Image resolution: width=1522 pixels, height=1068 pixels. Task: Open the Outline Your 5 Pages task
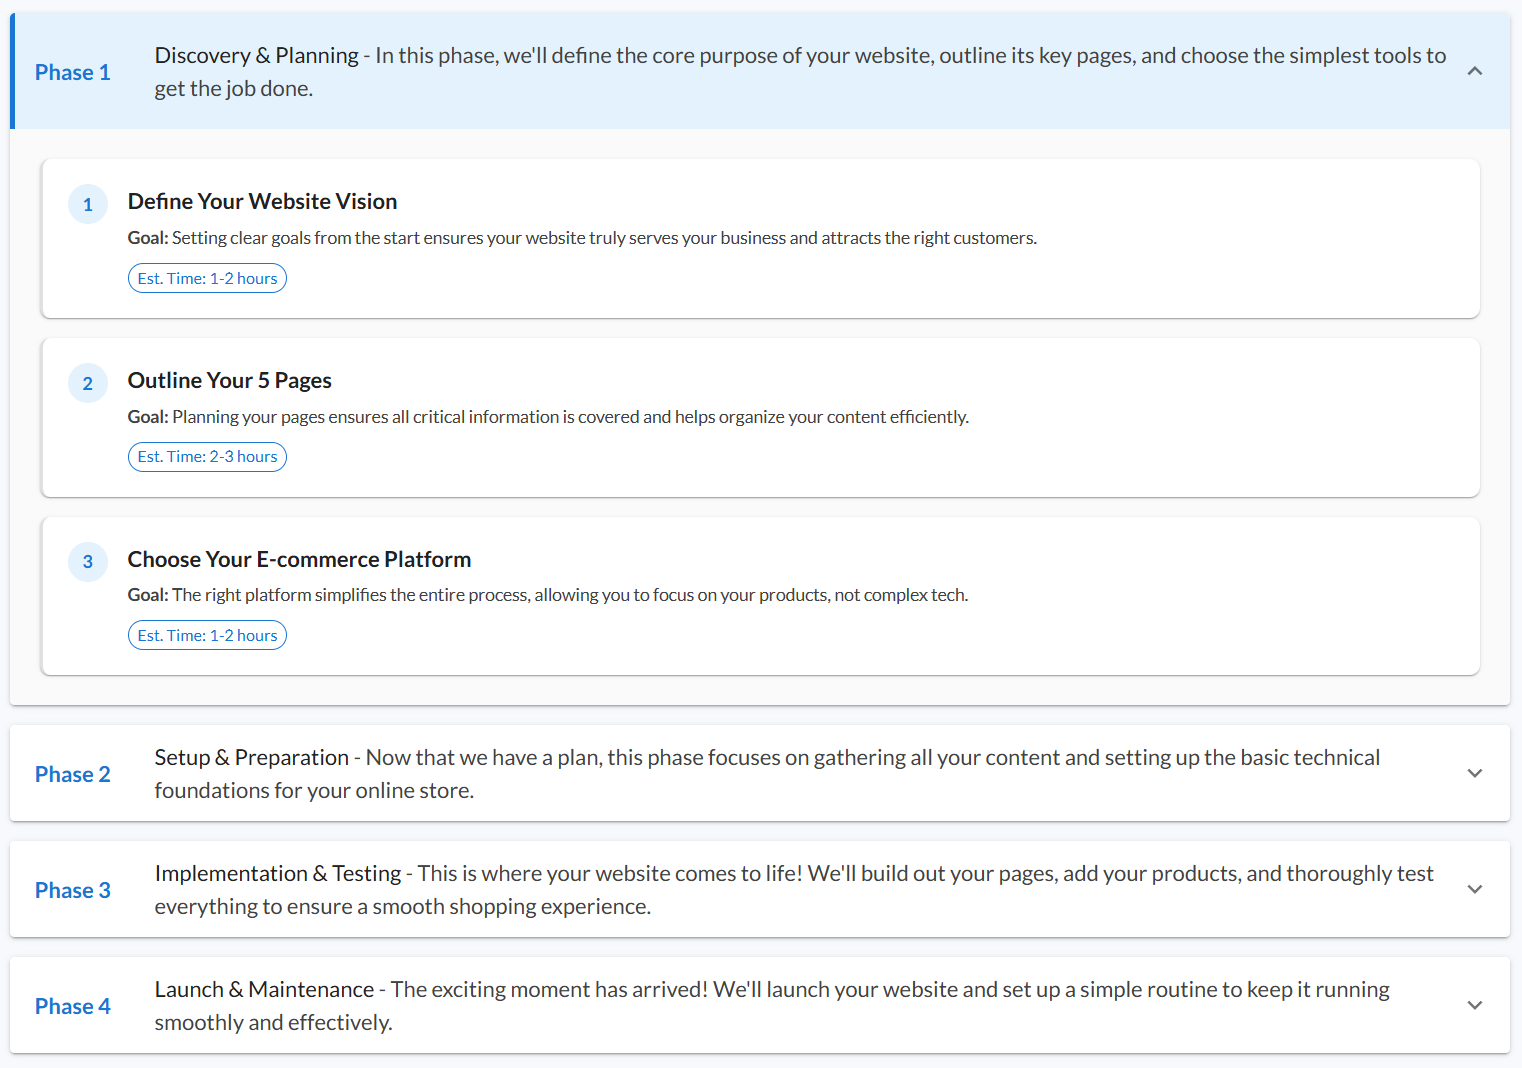tap(229, 380)
